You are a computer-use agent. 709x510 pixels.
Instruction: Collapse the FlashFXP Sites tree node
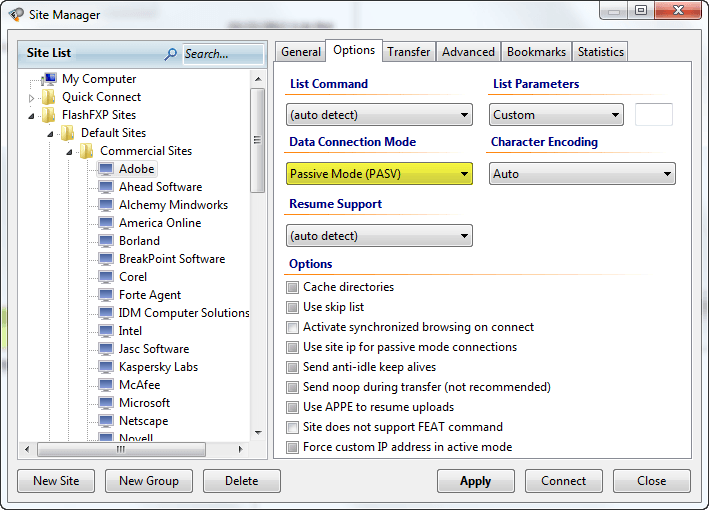(31, 116)
